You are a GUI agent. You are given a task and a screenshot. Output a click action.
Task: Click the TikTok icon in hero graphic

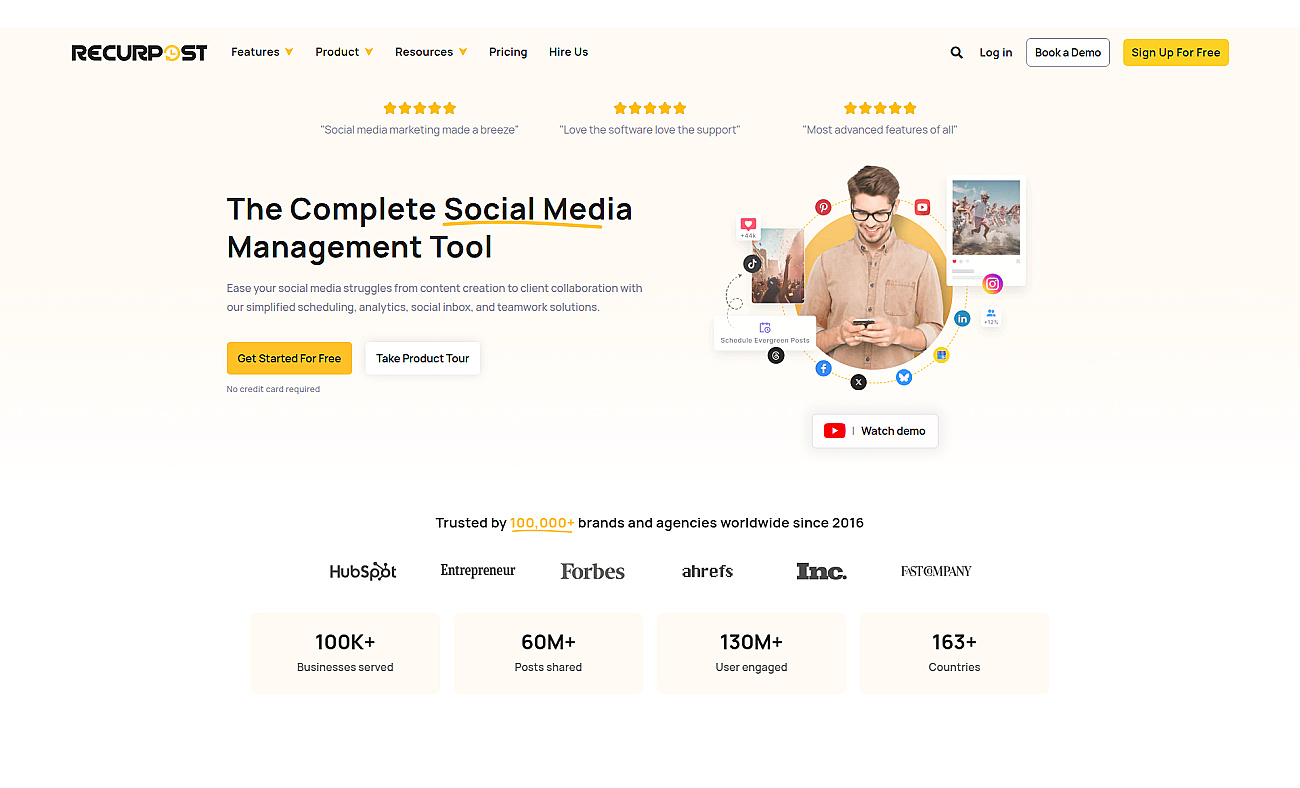click(752, 264)
